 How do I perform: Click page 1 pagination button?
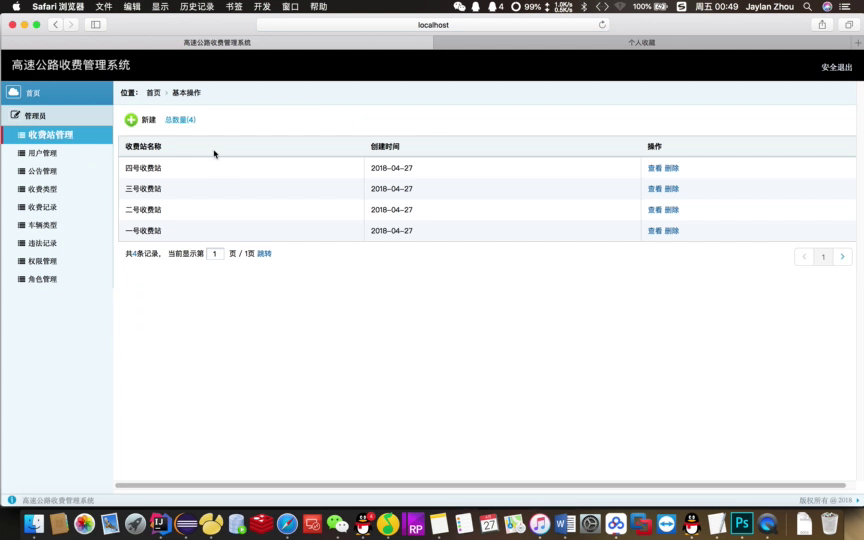823,257
